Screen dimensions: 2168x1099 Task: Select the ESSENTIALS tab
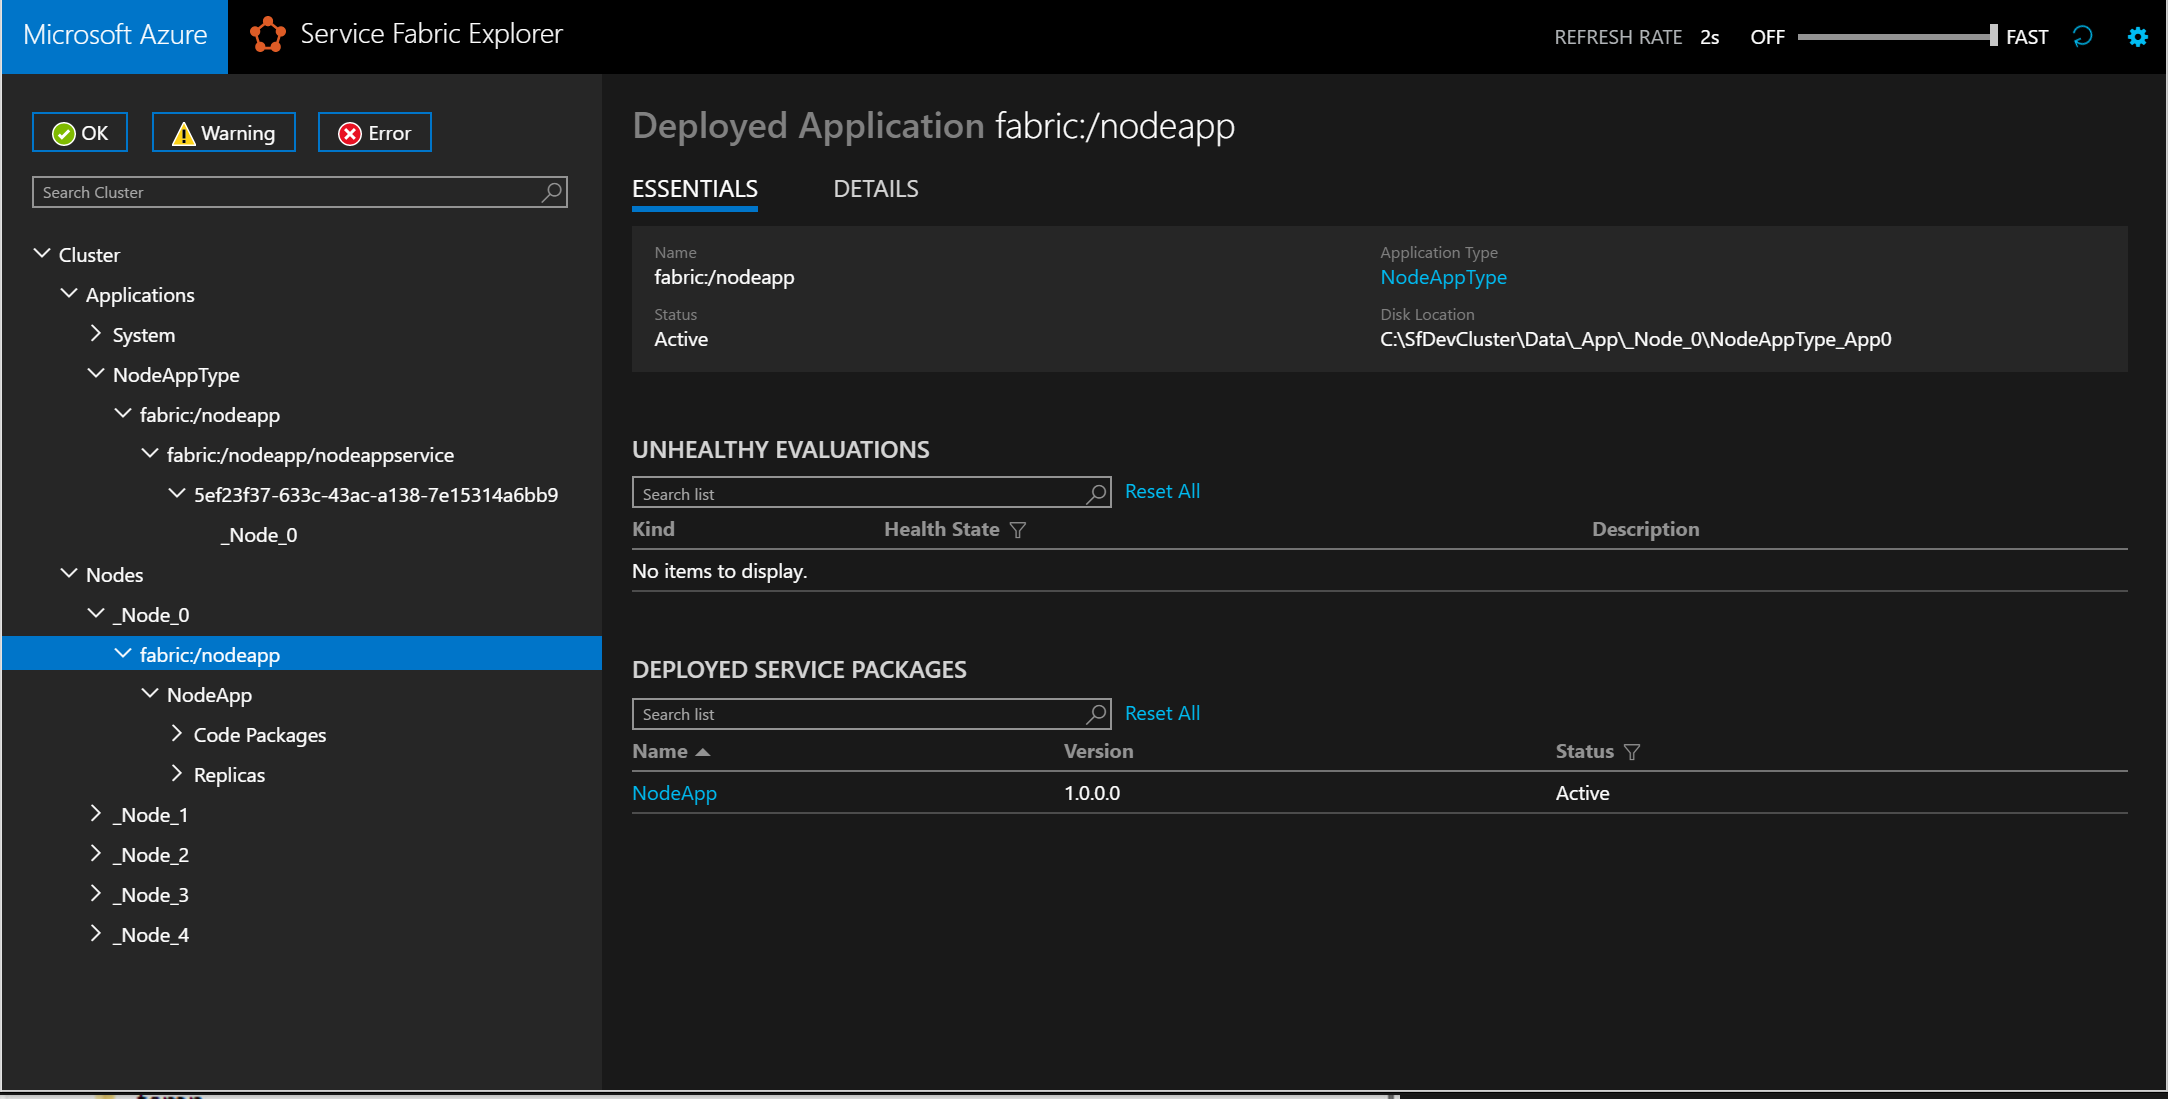(694, 188)
